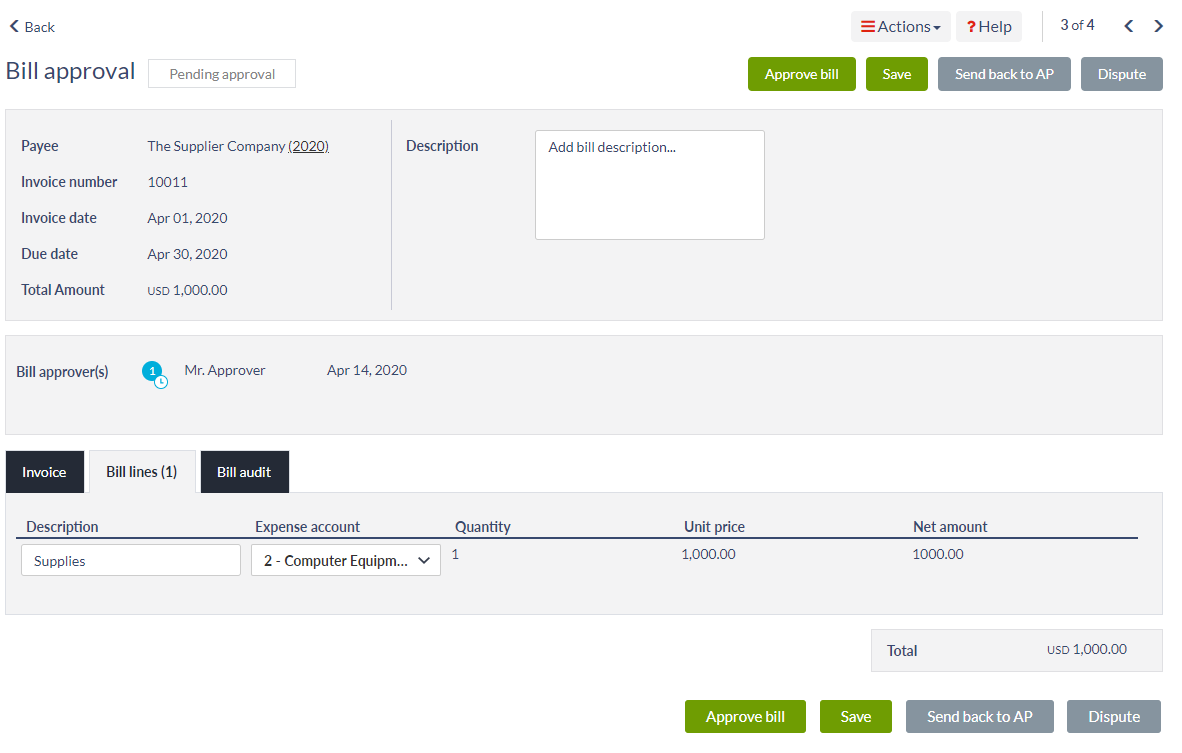Click the numbered approver circle icon
1182x753 pixels.
152,370
